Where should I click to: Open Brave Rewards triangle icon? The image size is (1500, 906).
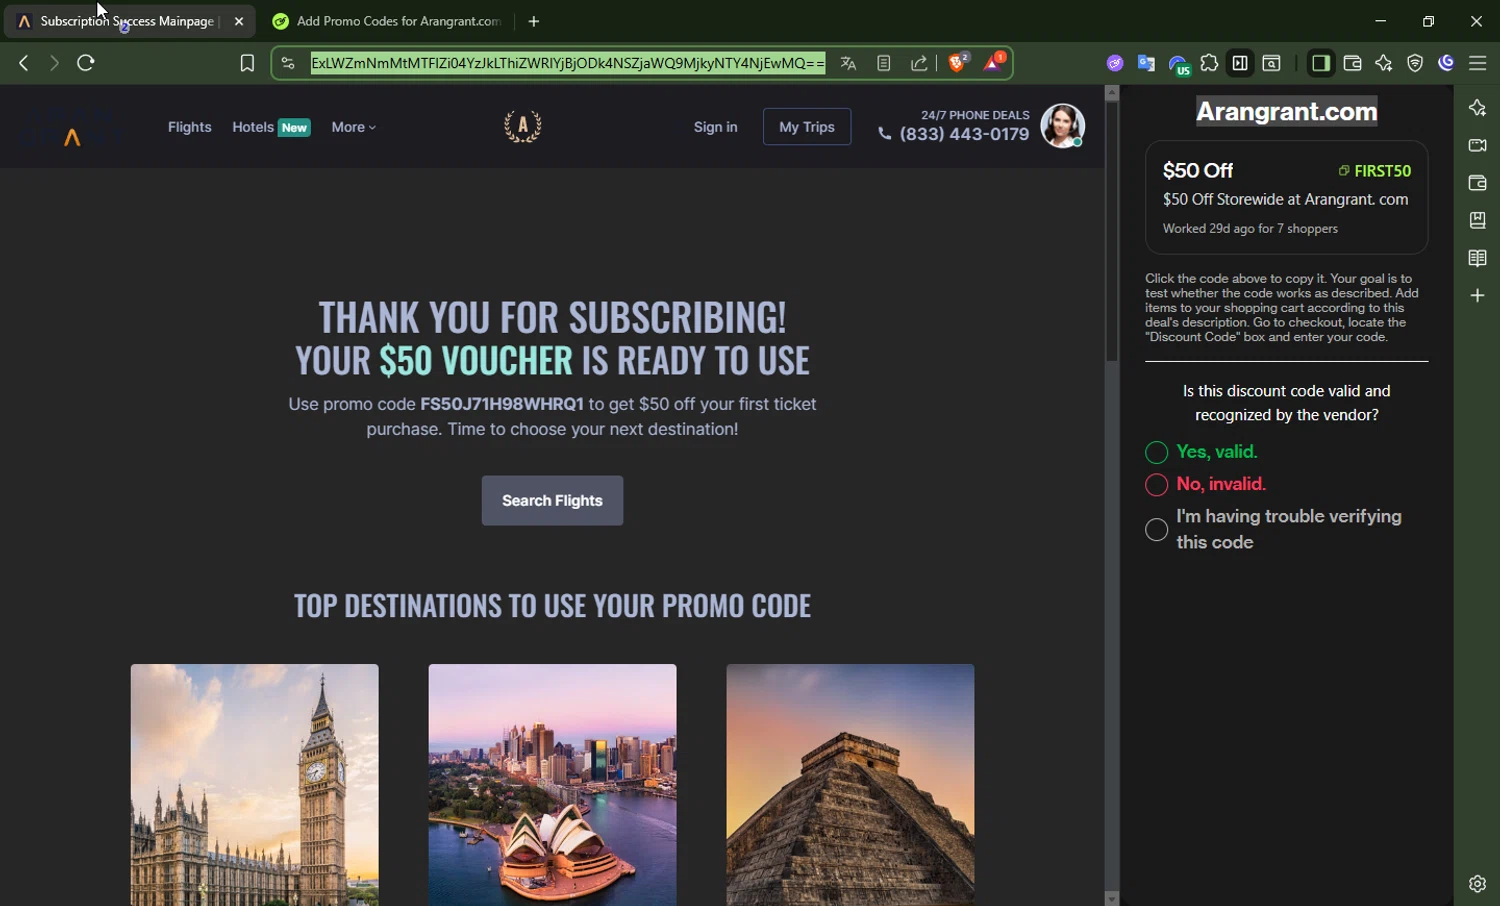993,62
